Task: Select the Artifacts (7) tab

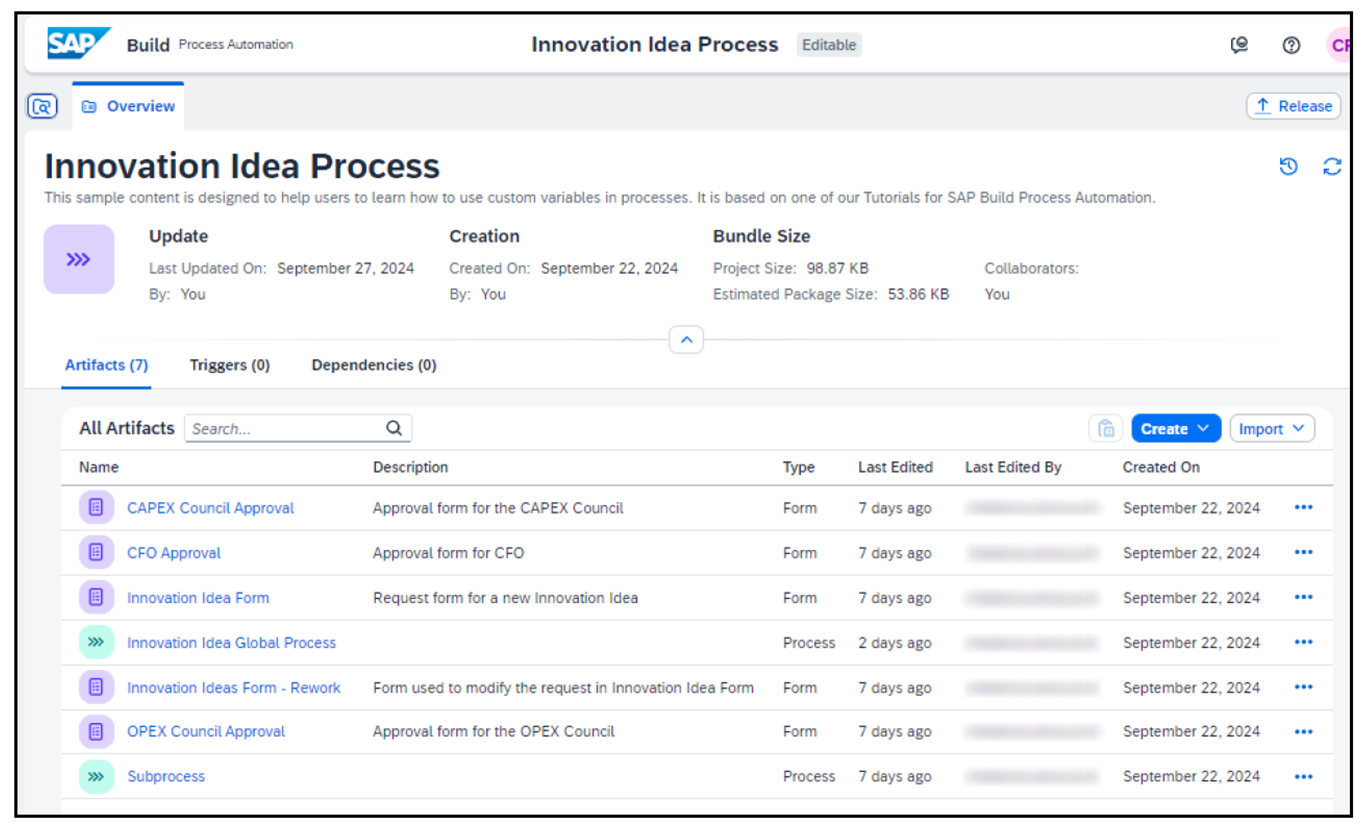Action: click(106, 365)
